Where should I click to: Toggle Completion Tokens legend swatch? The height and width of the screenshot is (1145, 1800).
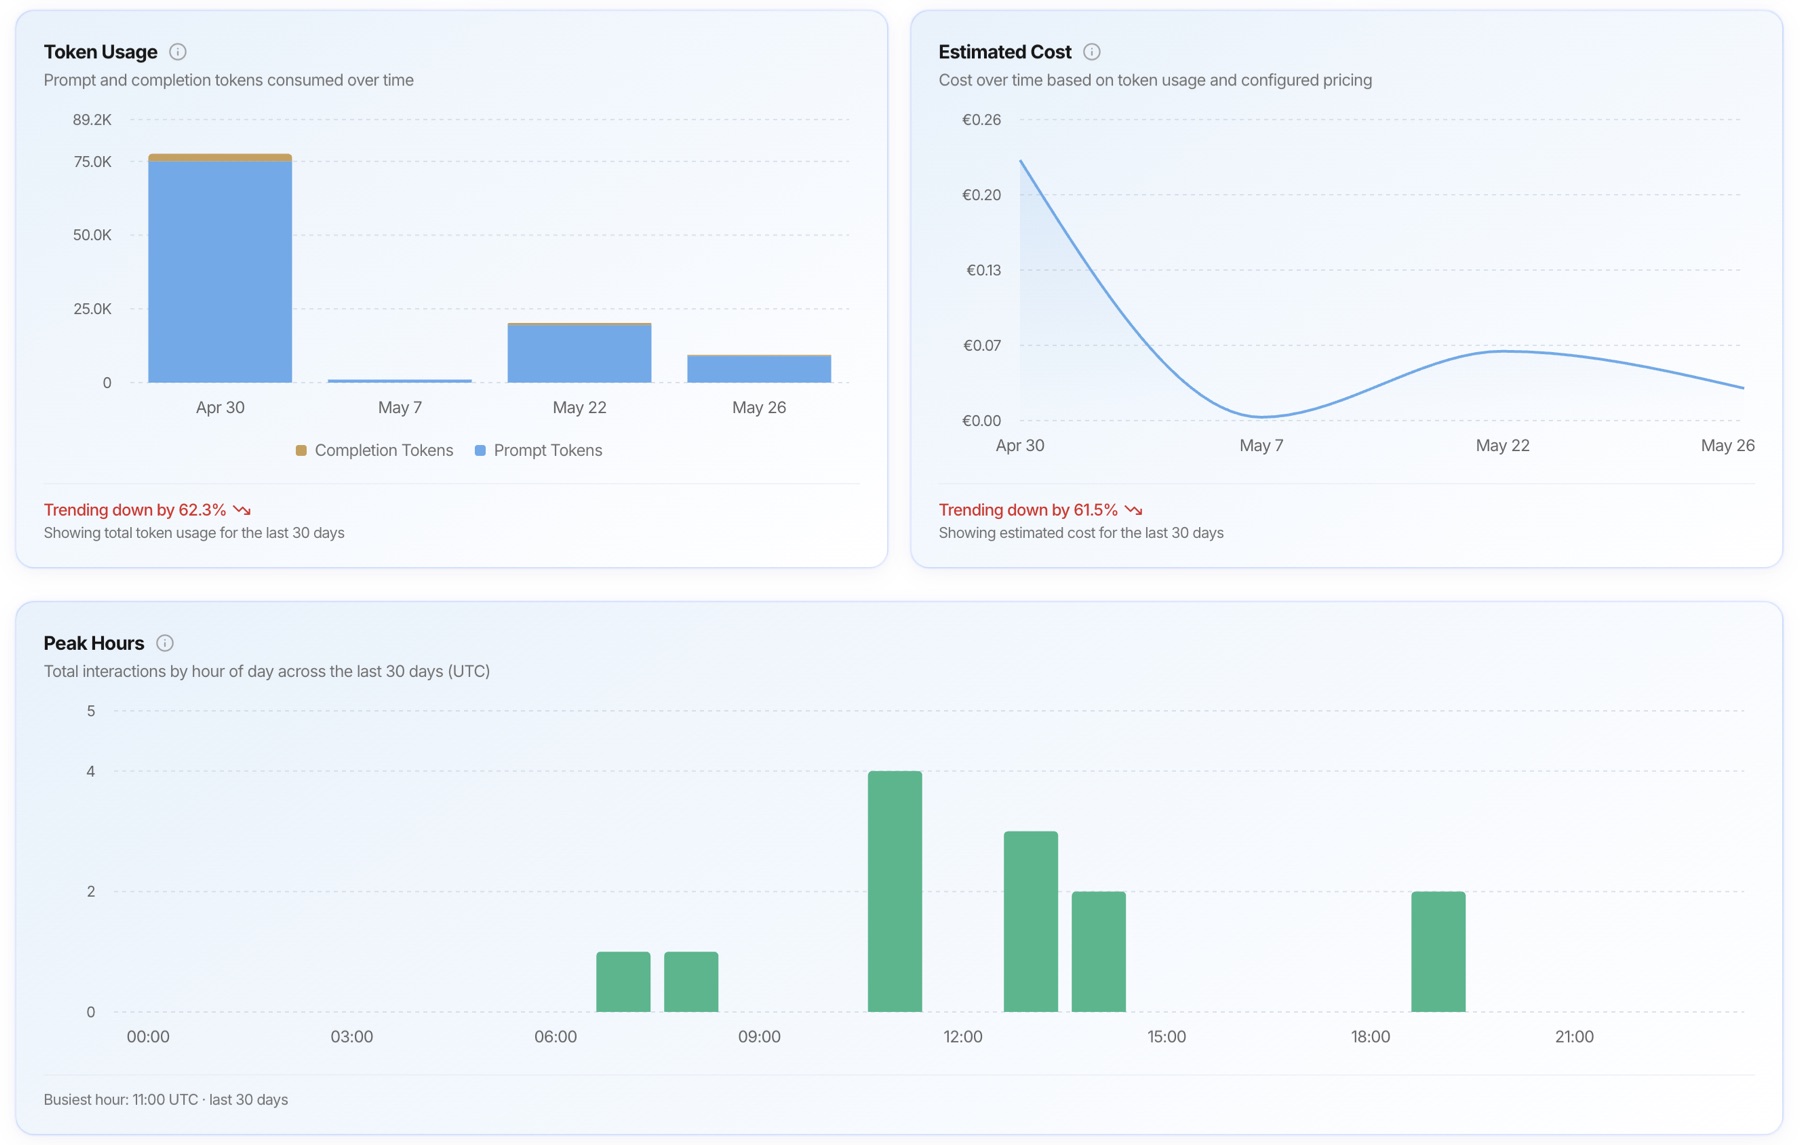(301, 451)
